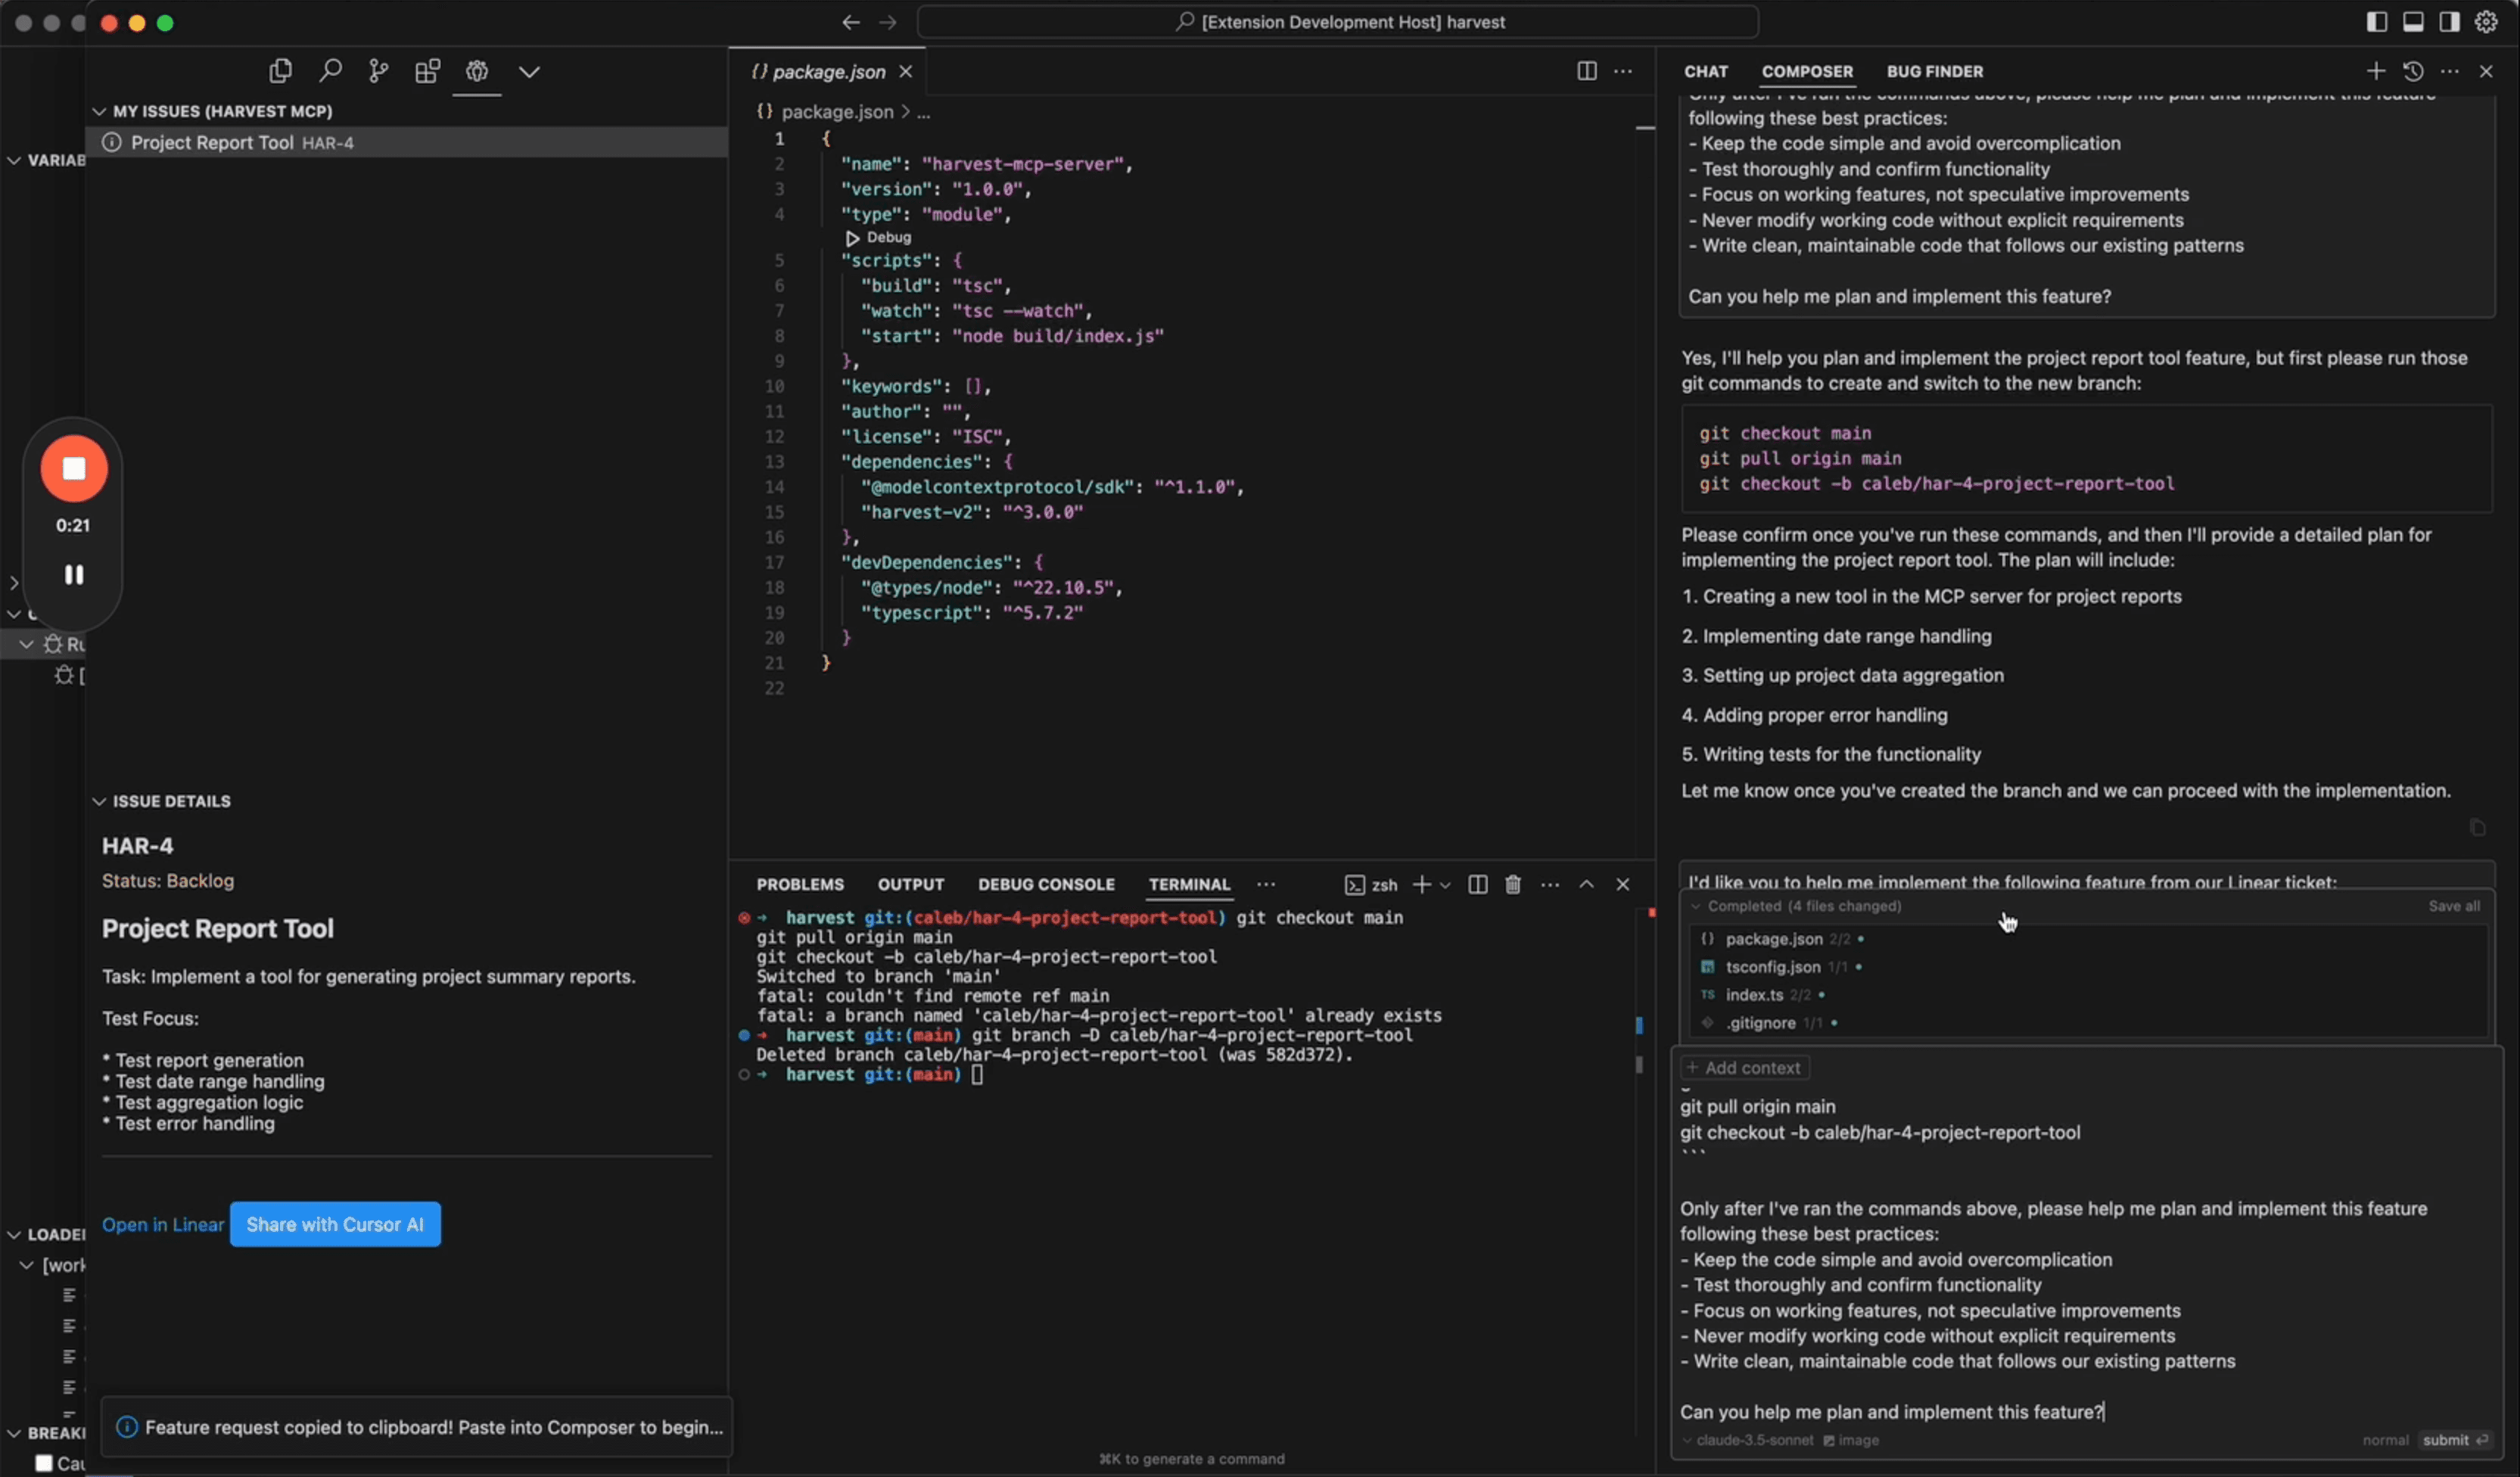Open the Extensions blocks icon

click(x=428, y=71)
